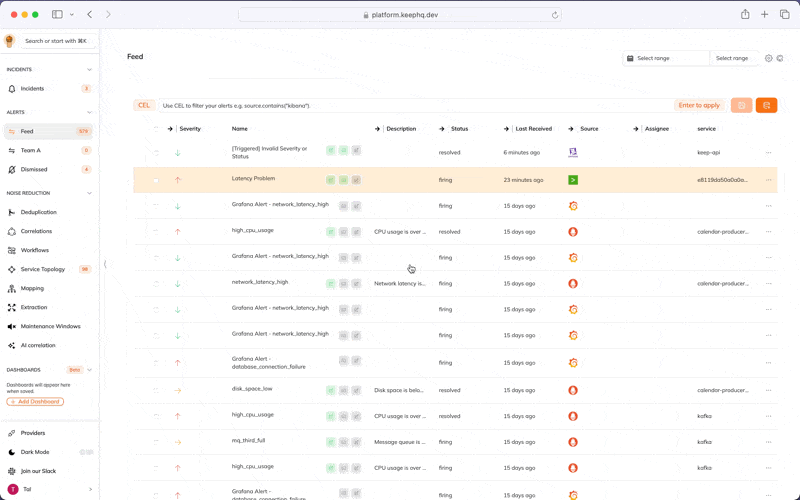Click the Grafana source icon in third row
Image resolution: width=800 pixels, height=500 pixels.
573,206
